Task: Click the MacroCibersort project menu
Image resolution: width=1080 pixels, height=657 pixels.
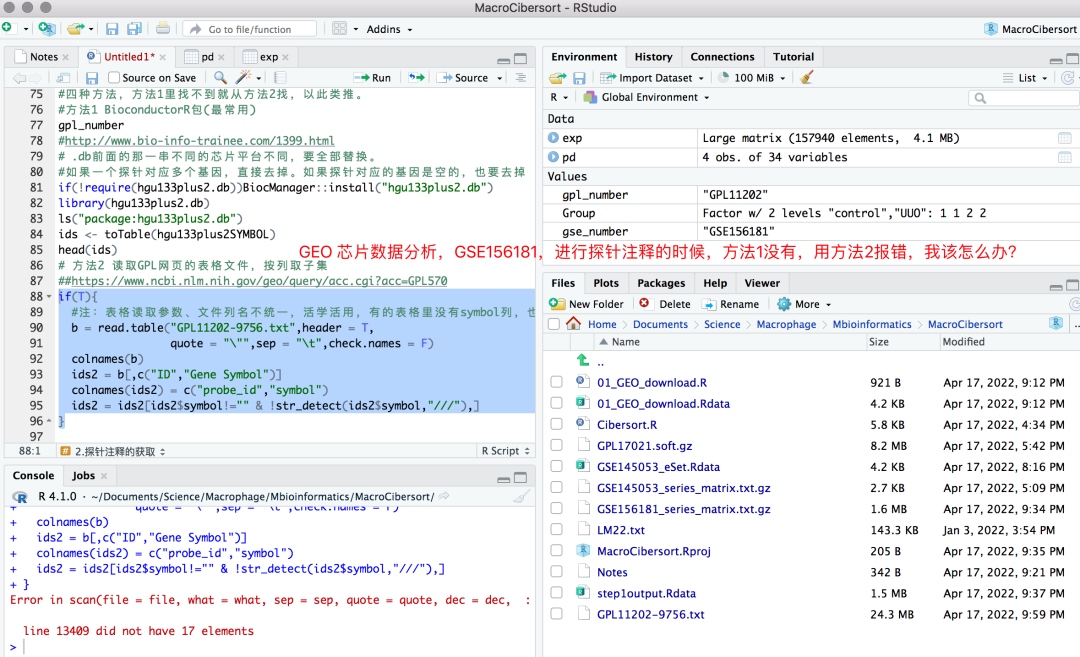Action: [x=1031, y=29]
